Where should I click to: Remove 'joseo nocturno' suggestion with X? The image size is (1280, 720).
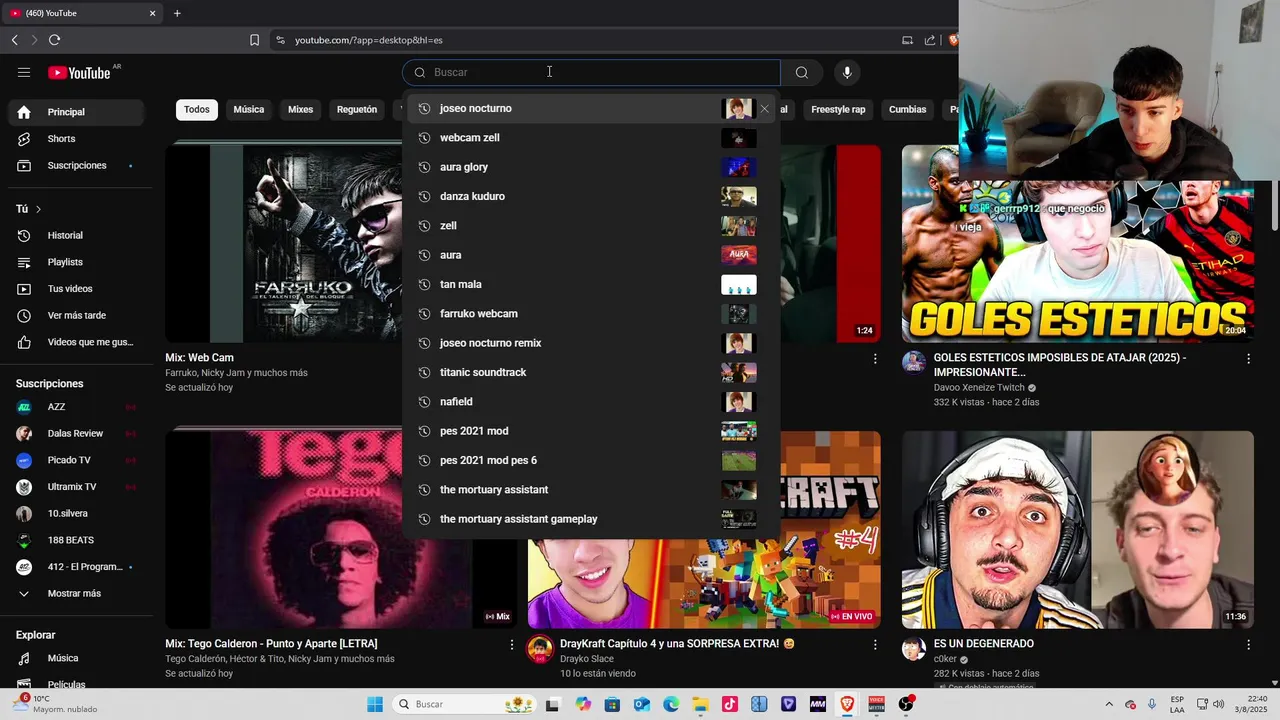[765, 109]
